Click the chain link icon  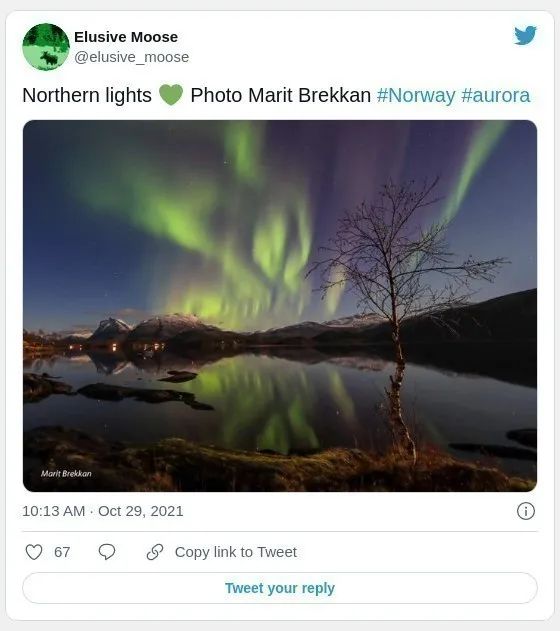click(155, 552)
